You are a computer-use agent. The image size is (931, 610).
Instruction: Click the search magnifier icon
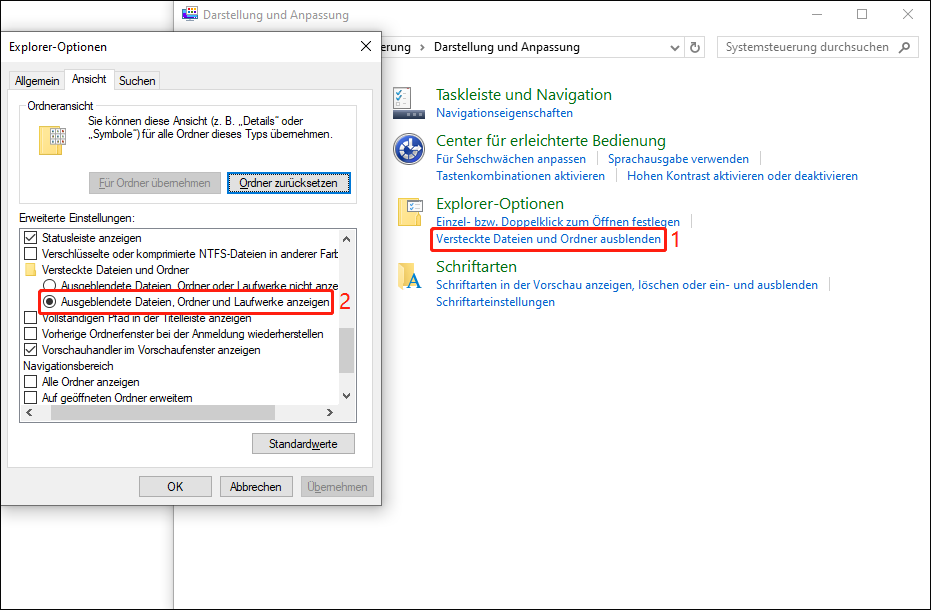904,47
